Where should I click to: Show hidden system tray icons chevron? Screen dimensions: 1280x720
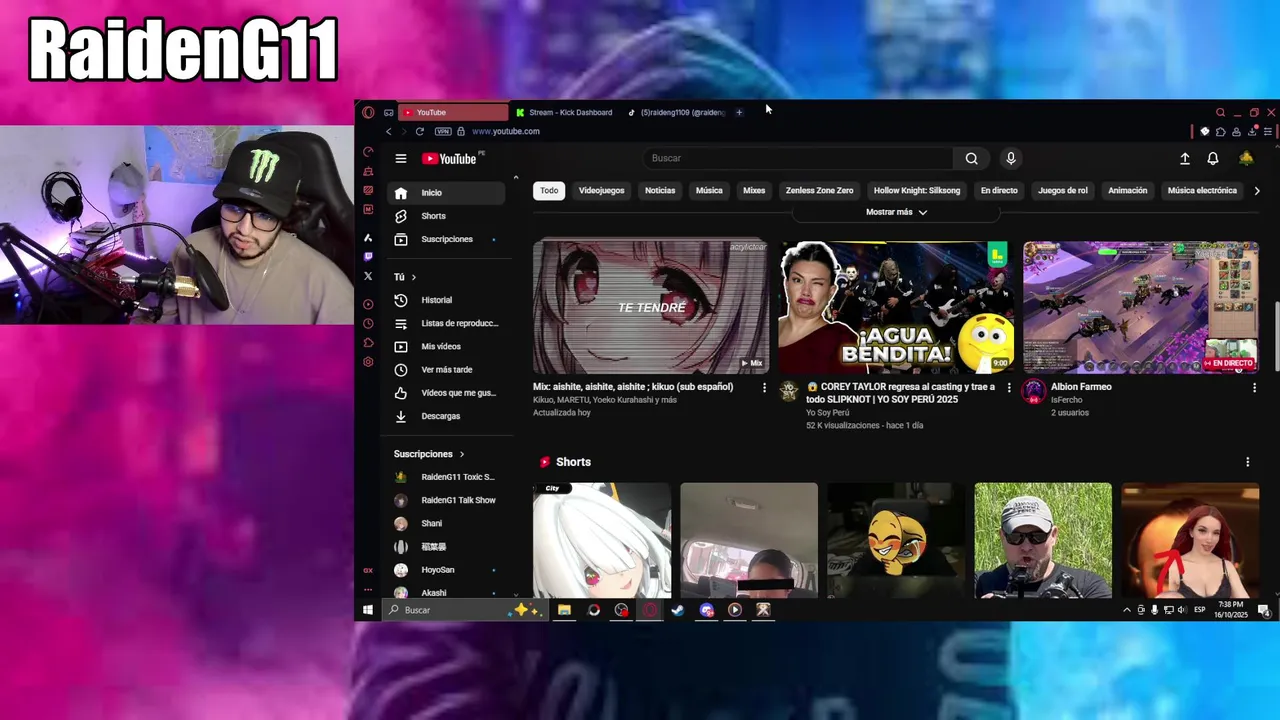coord(1127,610)
